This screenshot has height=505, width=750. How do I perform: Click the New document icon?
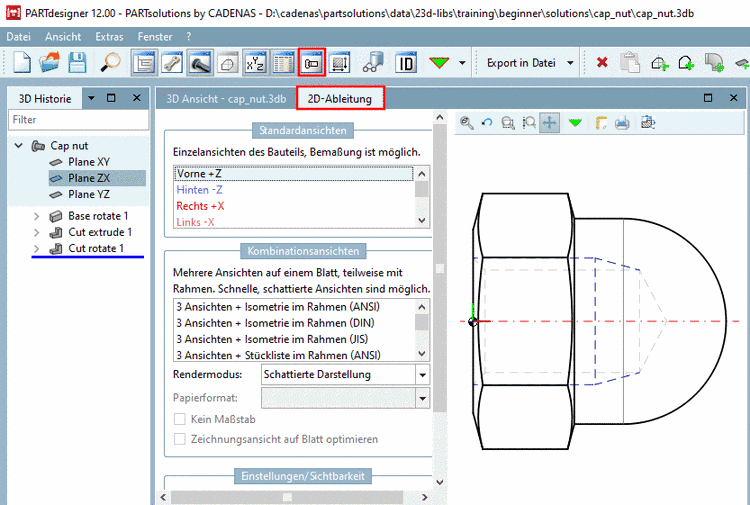pos(23,62)
